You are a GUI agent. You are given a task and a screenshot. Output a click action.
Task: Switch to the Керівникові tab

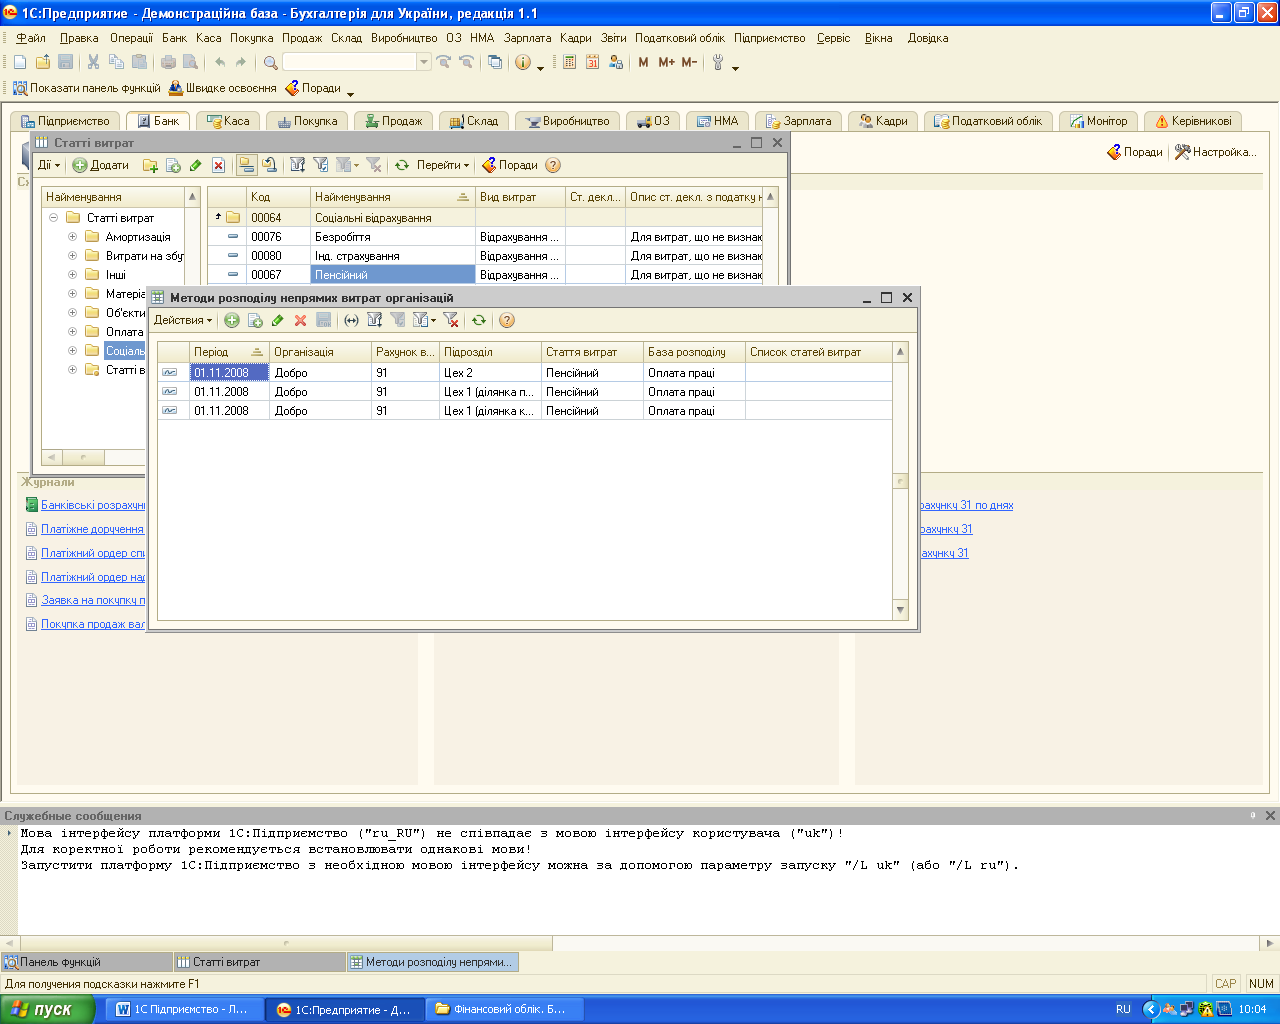tap(1193, 121)
